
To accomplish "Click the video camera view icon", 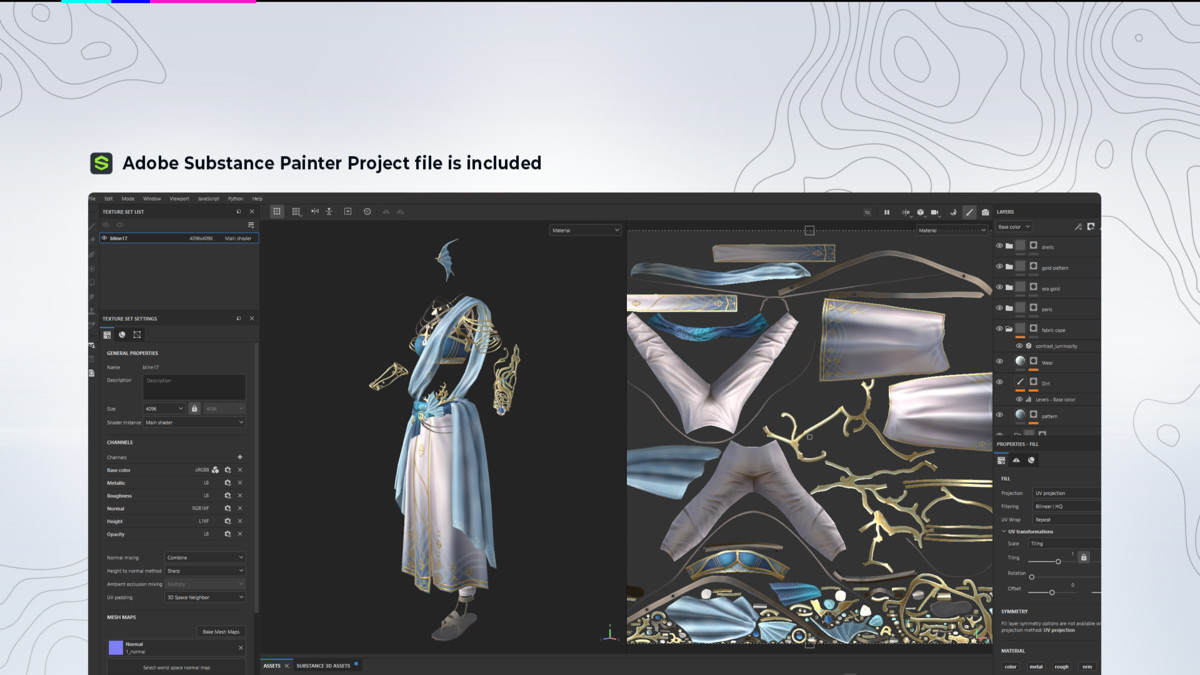I will click(x=935, y=212).
